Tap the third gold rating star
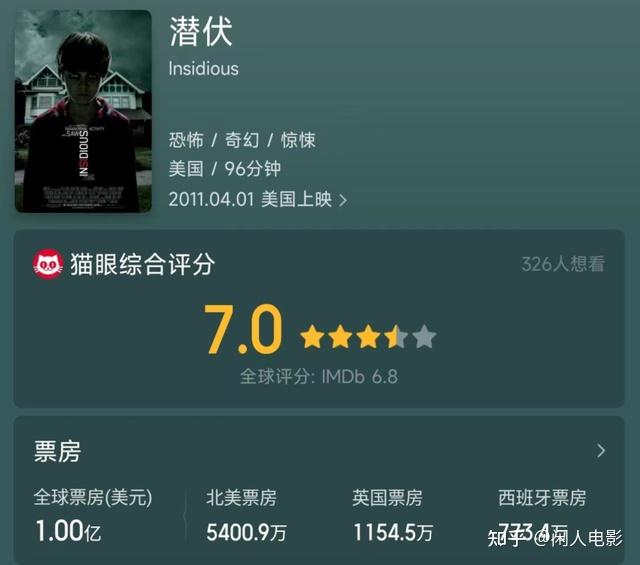Screen dimensions: 640x565 (x=368, y=337)
